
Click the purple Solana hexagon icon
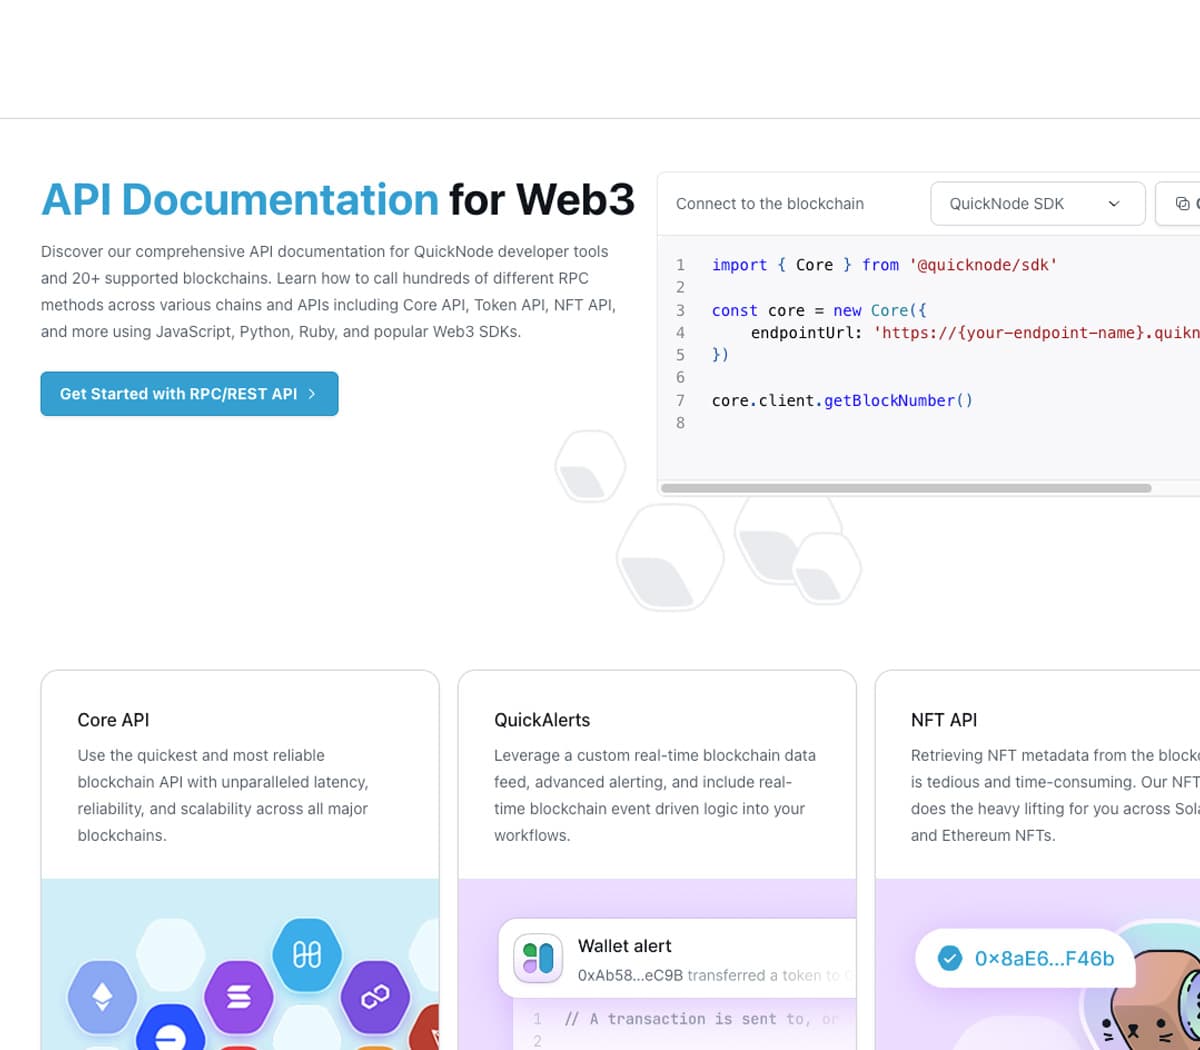point(238,996)
